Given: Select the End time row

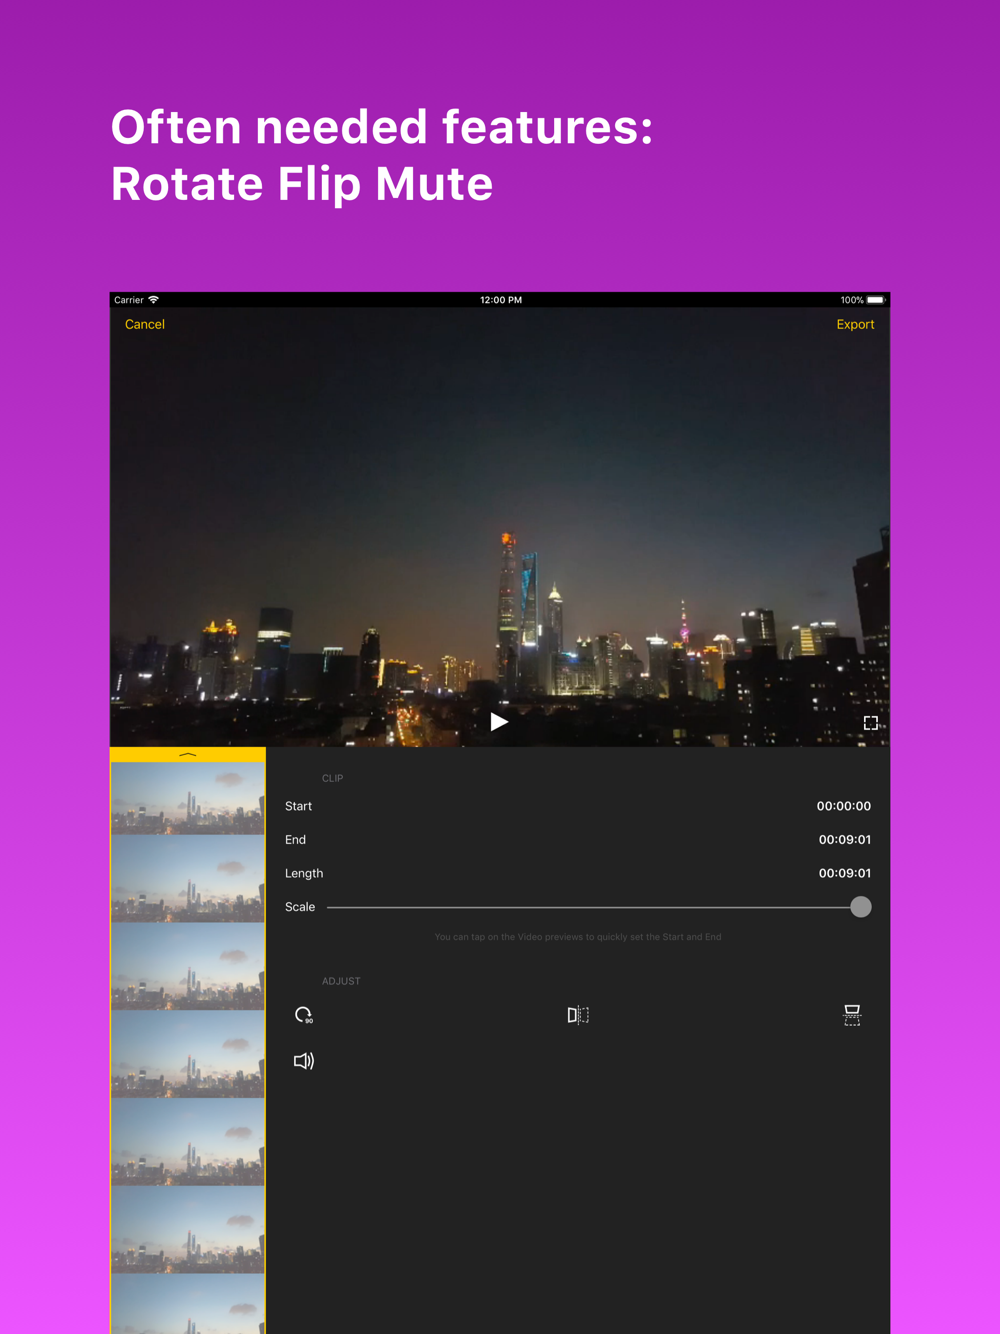Looking at the screenshot, I should tap(578, 840).
